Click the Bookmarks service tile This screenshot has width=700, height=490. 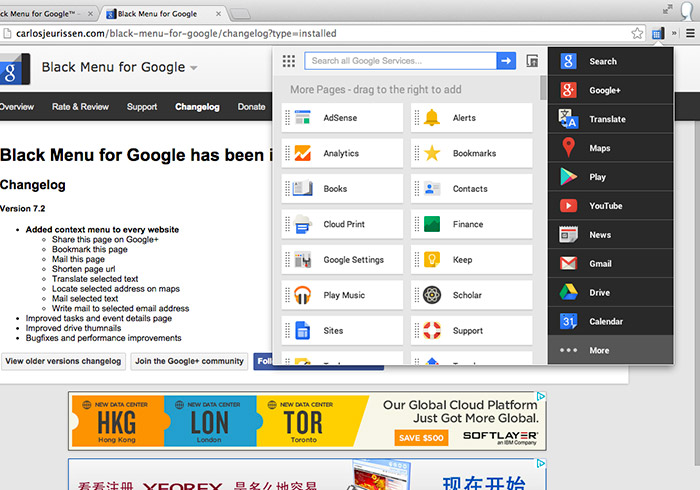pos(471,153)
